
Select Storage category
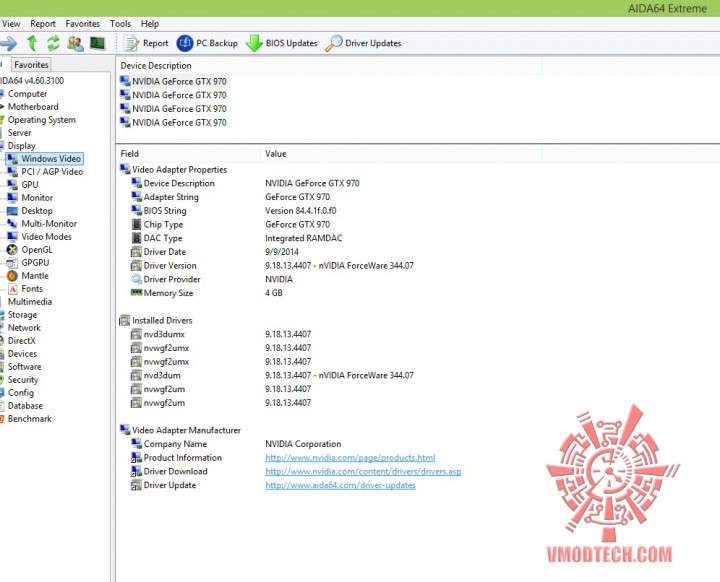click(22, 315)
